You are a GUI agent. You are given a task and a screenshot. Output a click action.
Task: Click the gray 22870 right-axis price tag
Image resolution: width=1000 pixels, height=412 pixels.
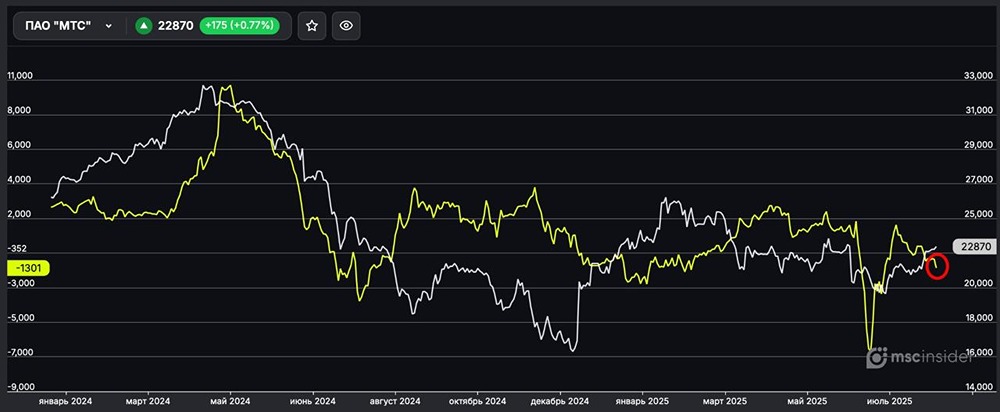point(972,246)
